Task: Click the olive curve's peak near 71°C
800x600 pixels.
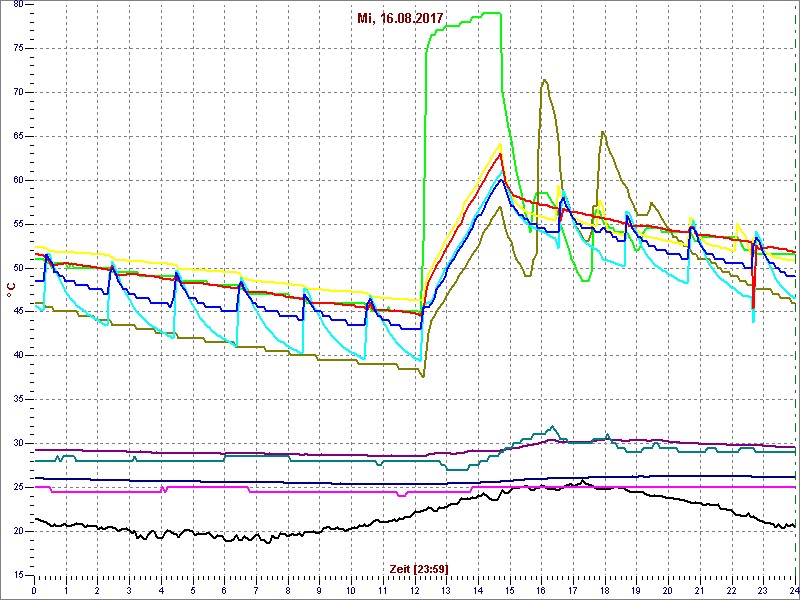Action: click(544, 80)
